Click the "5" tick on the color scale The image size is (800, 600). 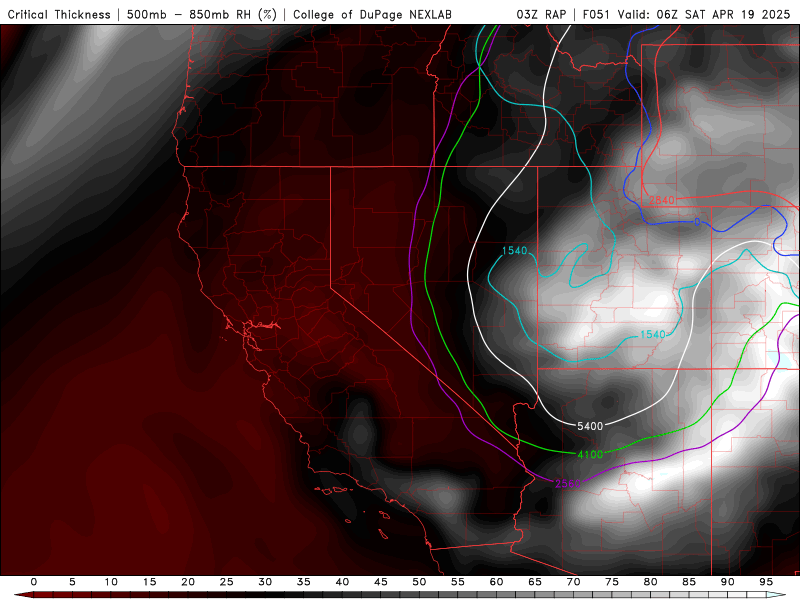click(x=72, y=582)
